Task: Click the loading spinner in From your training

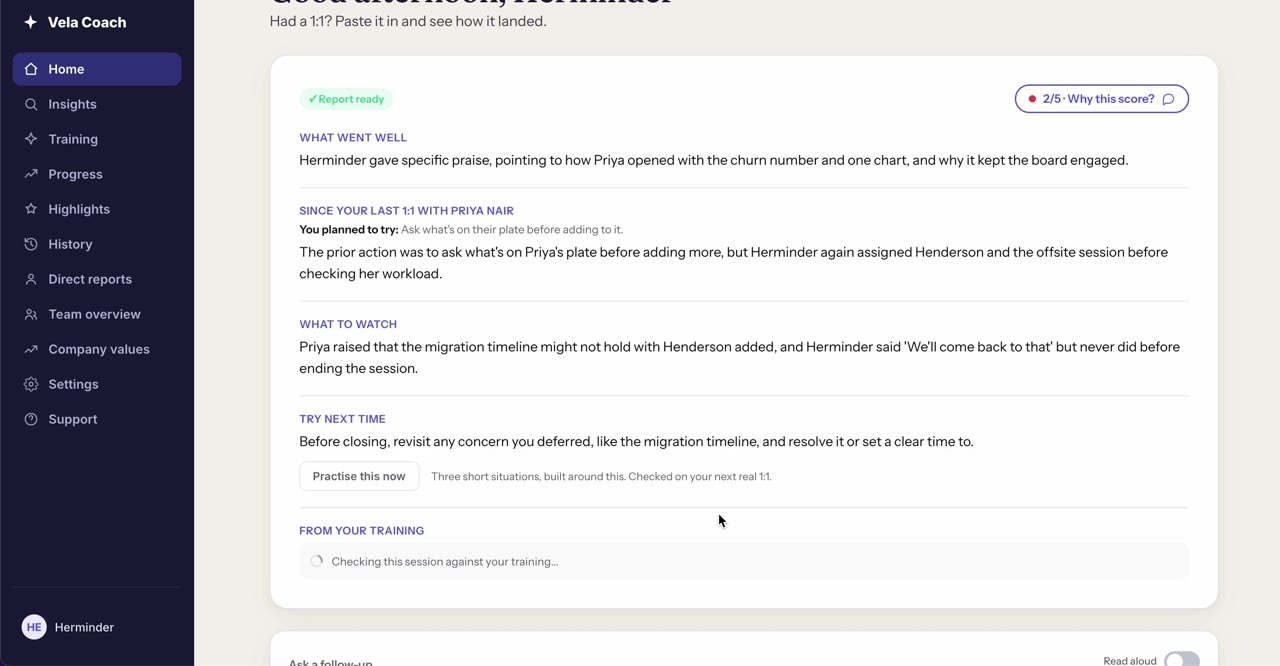Action: pyautogui.click(x=317, y=562)
